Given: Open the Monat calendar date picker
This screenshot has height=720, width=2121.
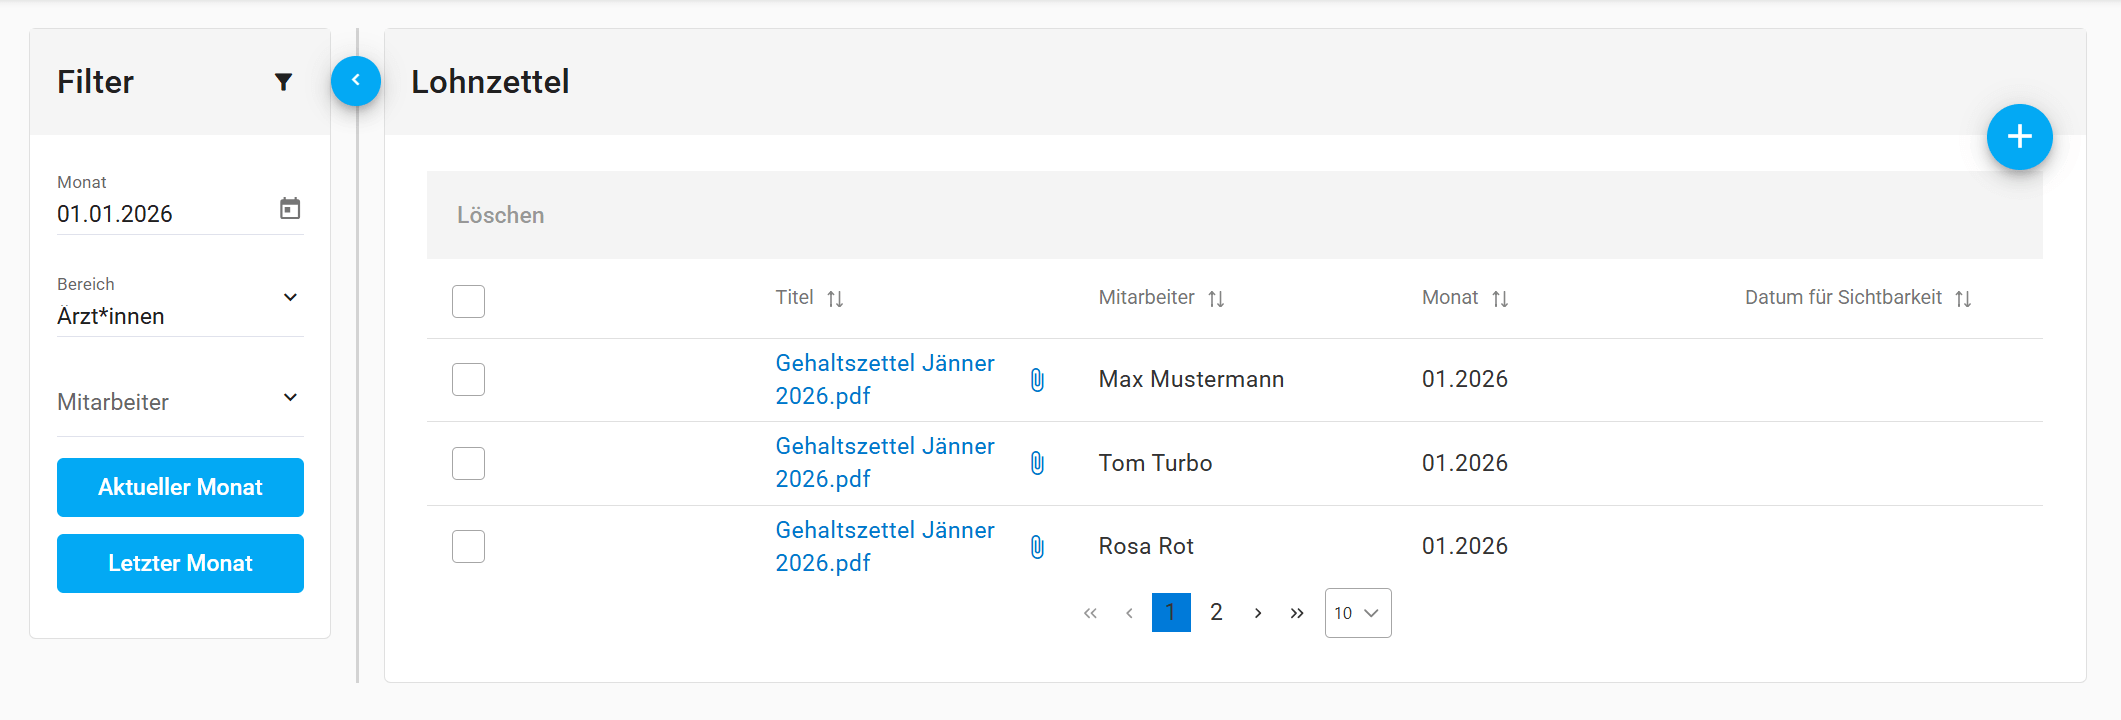Looking at the screenshot, I should (290, 209).
